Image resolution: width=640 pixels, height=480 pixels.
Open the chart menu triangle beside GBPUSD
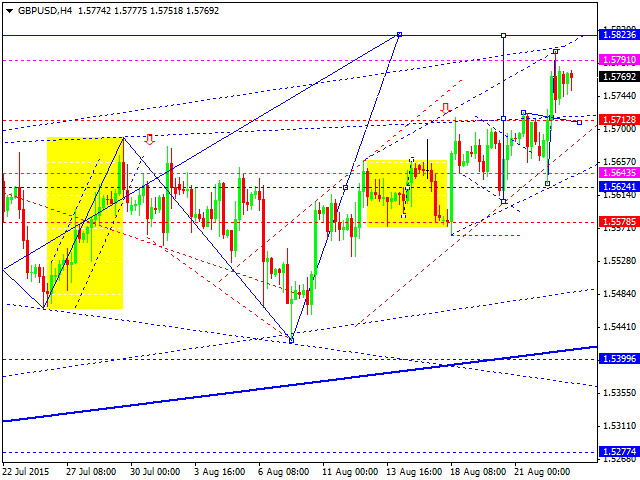(9, 11)
